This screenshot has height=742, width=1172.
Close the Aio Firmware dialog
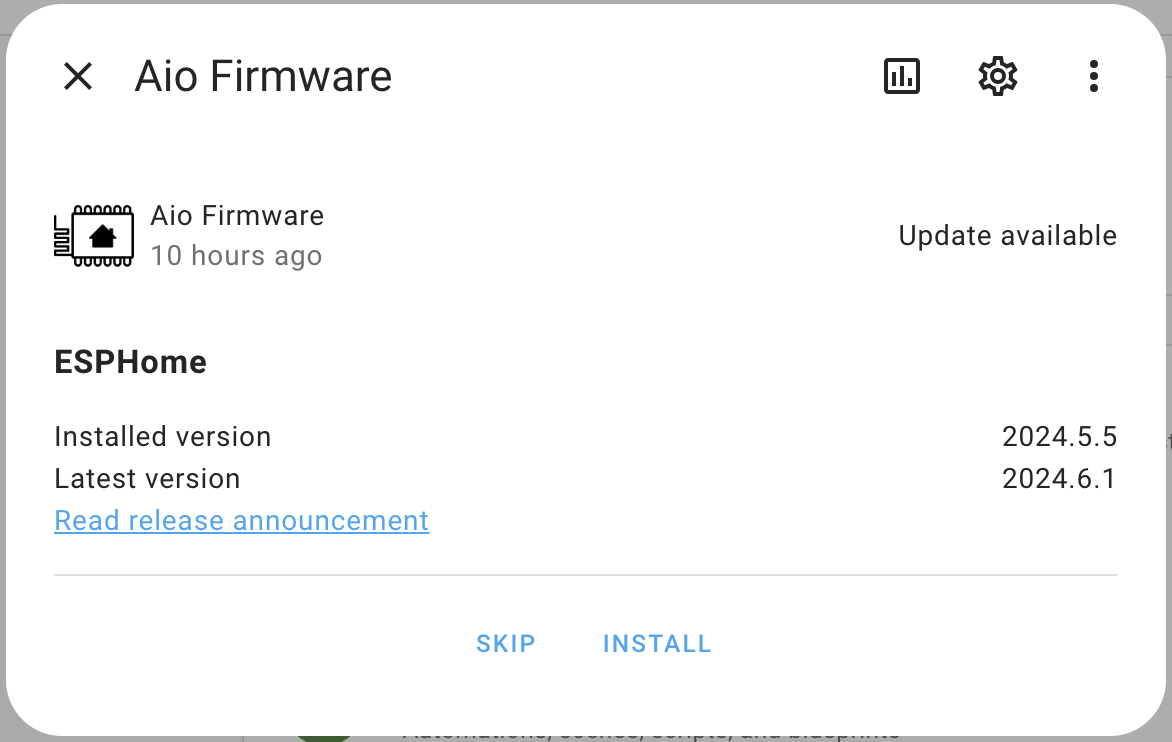pos(78,76)
